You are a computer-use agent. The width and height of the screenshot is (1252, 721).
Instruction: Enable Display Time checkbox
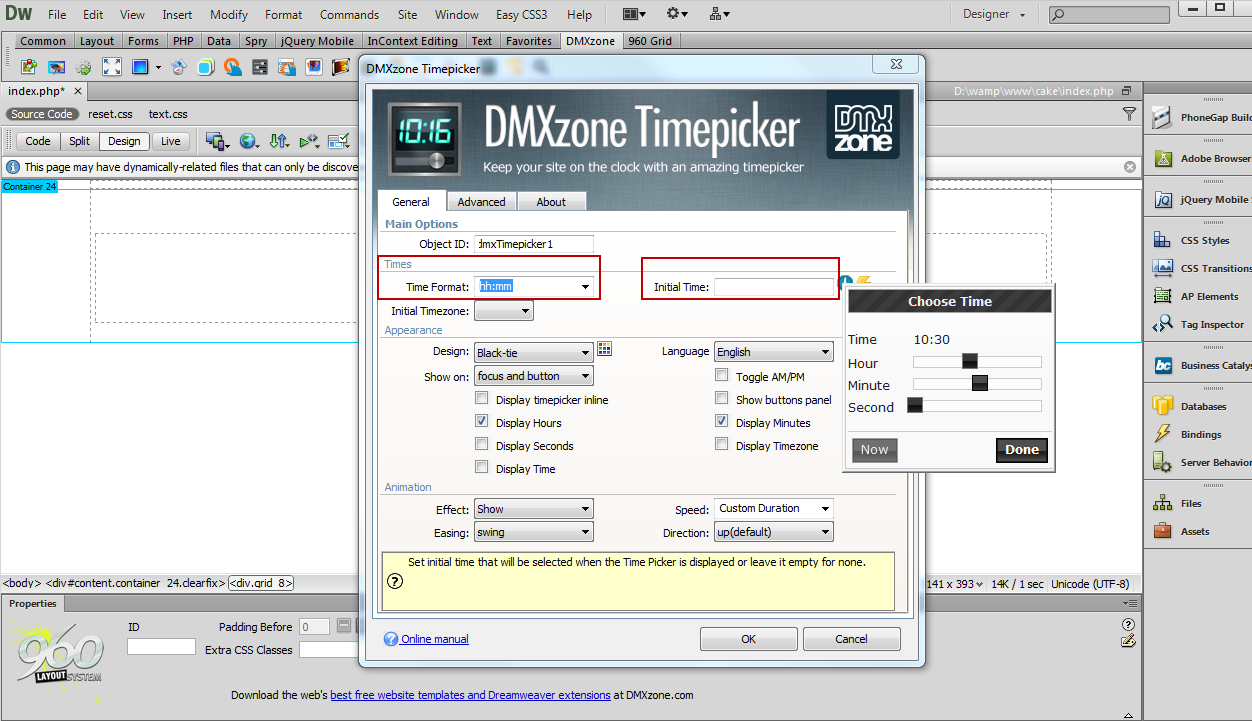[x=482, y=468]
